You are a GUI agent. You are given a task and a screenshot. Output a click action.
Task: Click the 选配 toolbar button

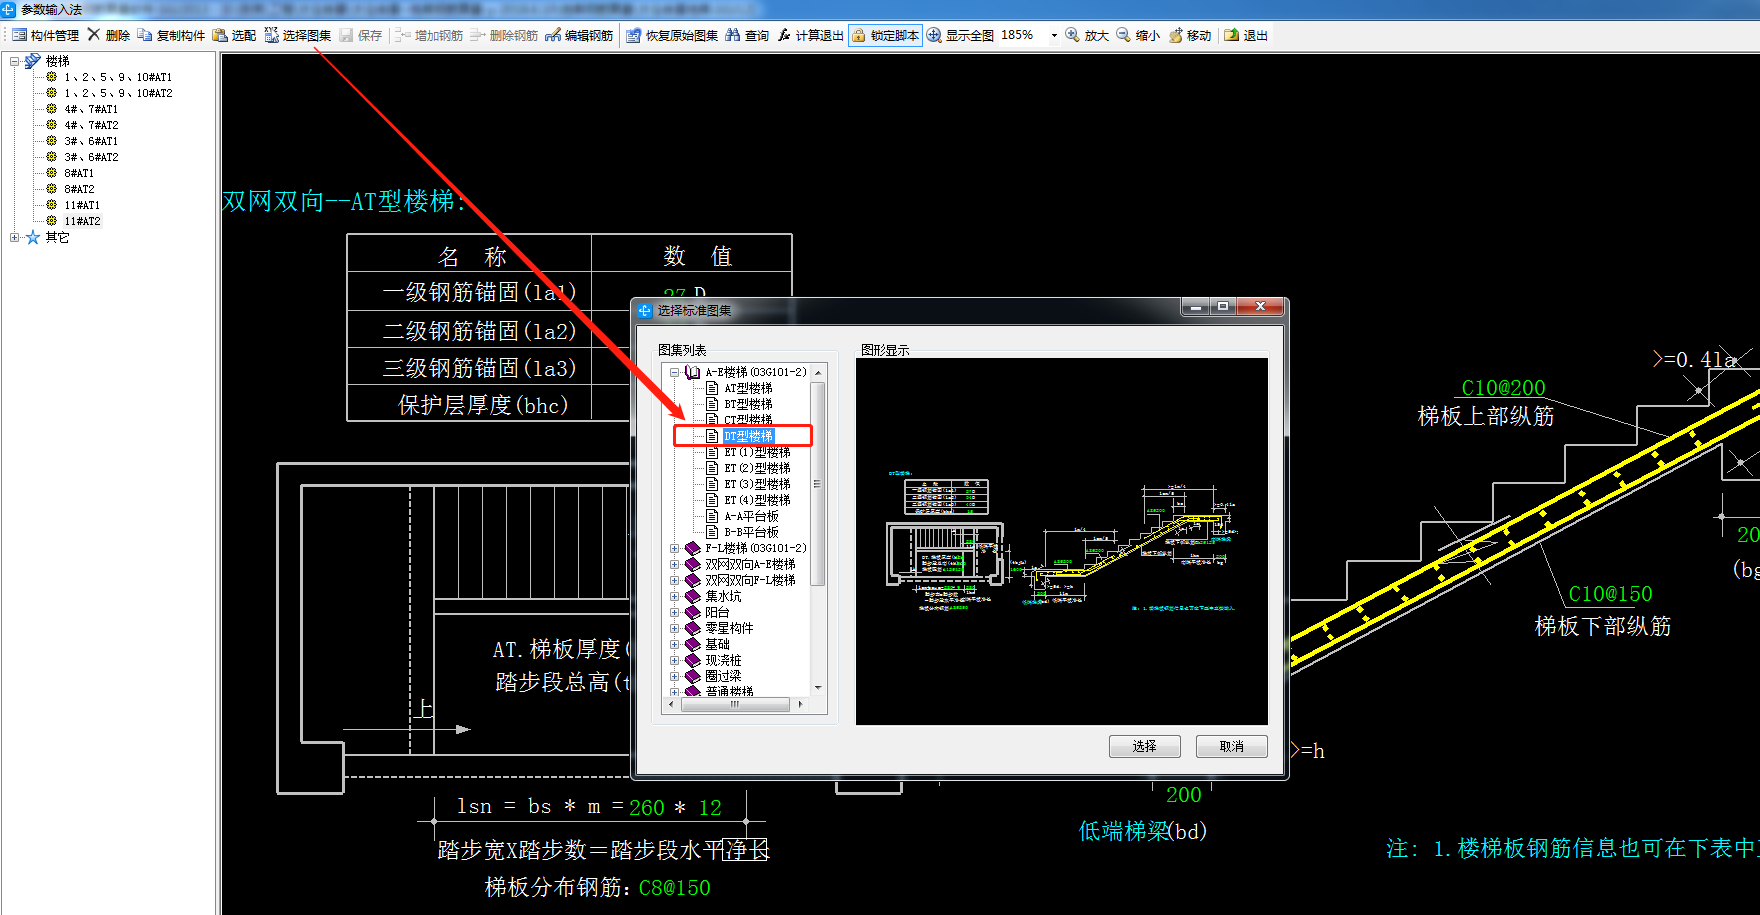pos(234,35)
